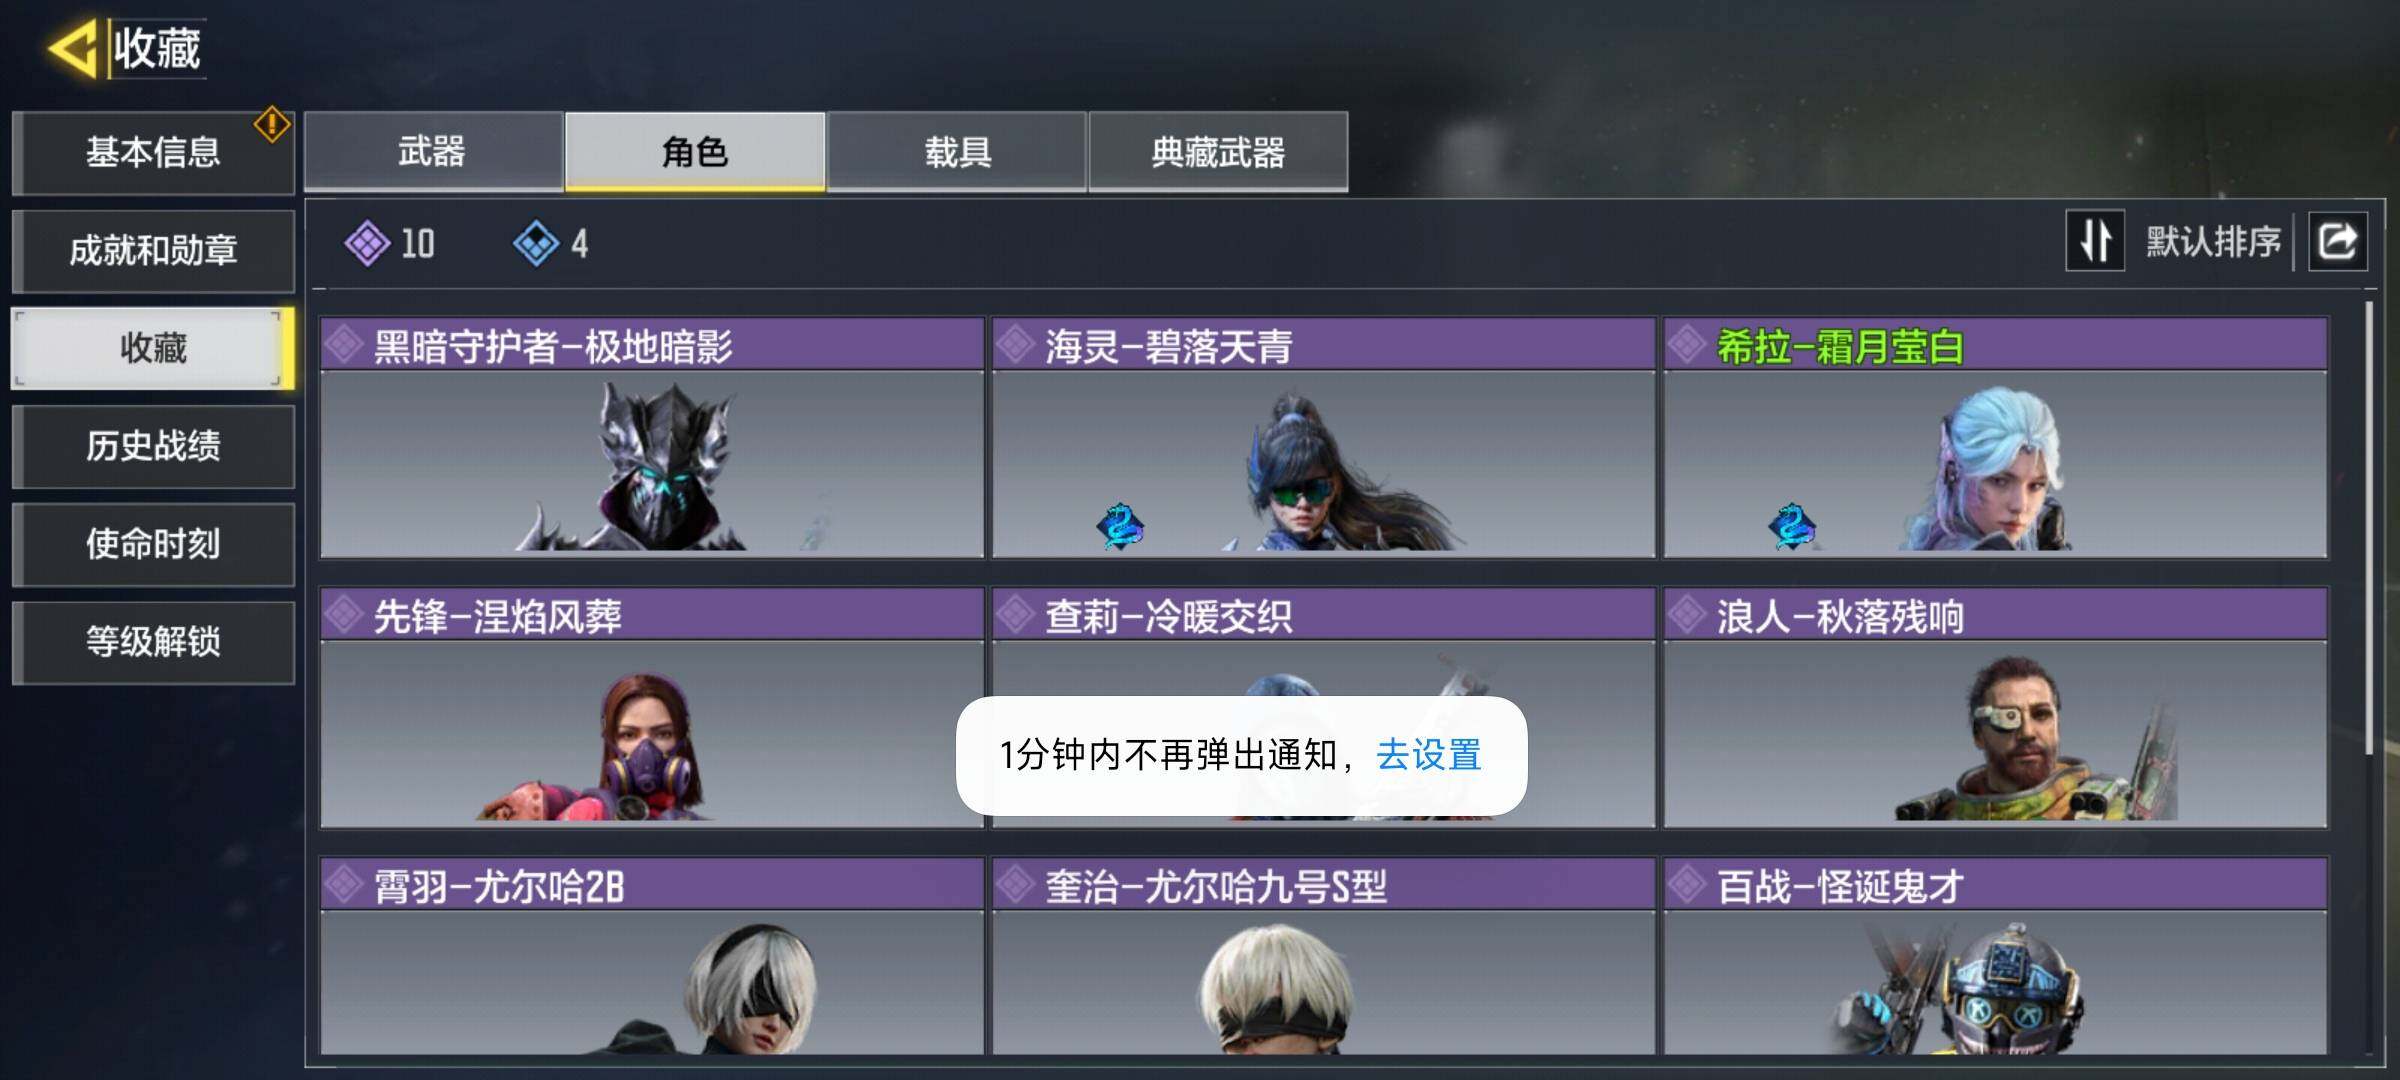Select 使命时刻 sidebar button
Screen dimensions: 2400x1080
pyautogui.click(x=153, y=544)
